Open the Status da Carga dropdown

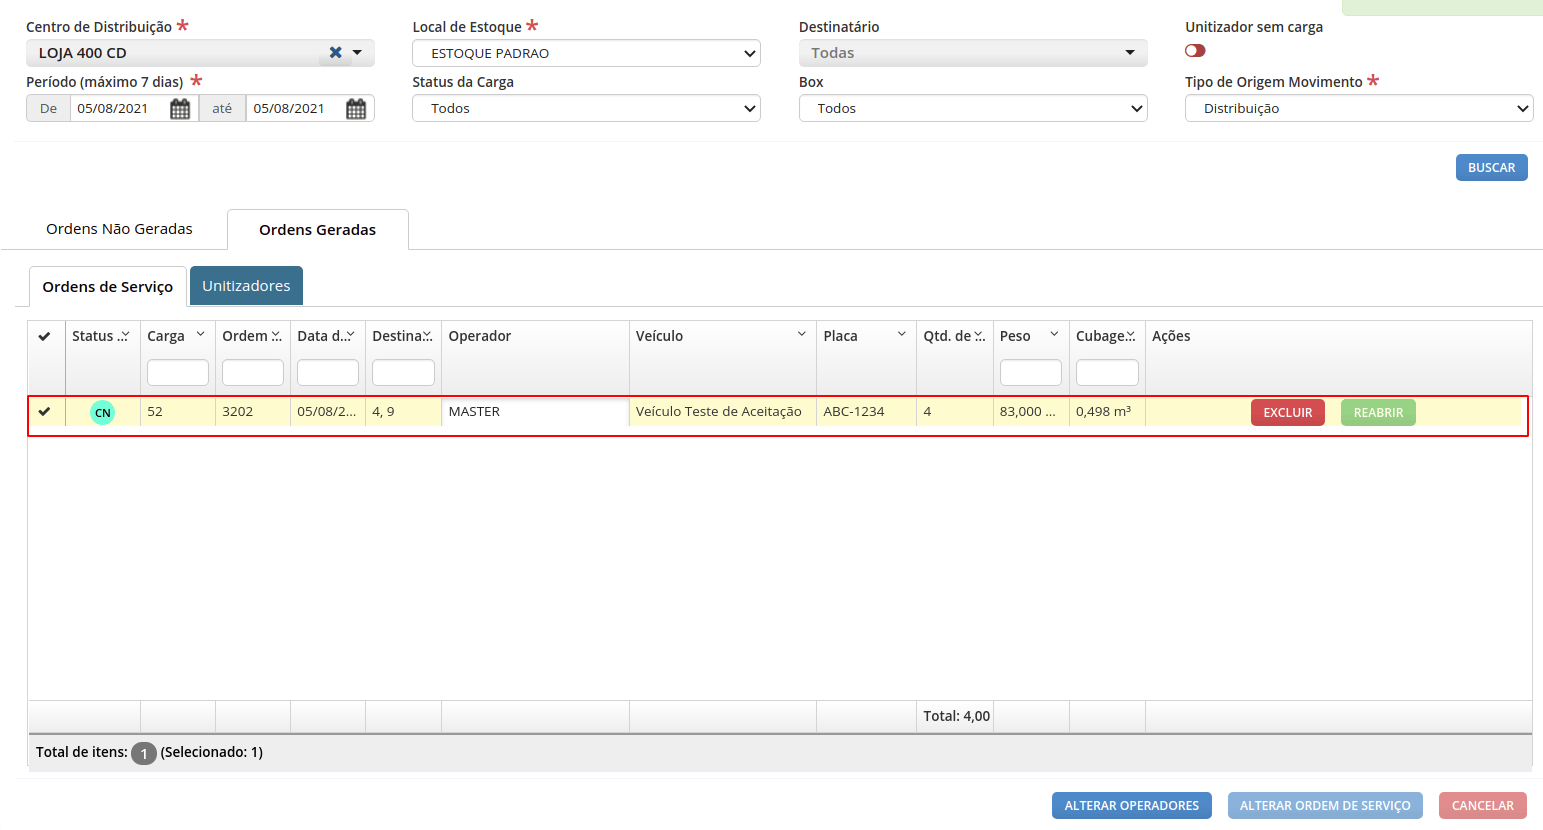586,108
